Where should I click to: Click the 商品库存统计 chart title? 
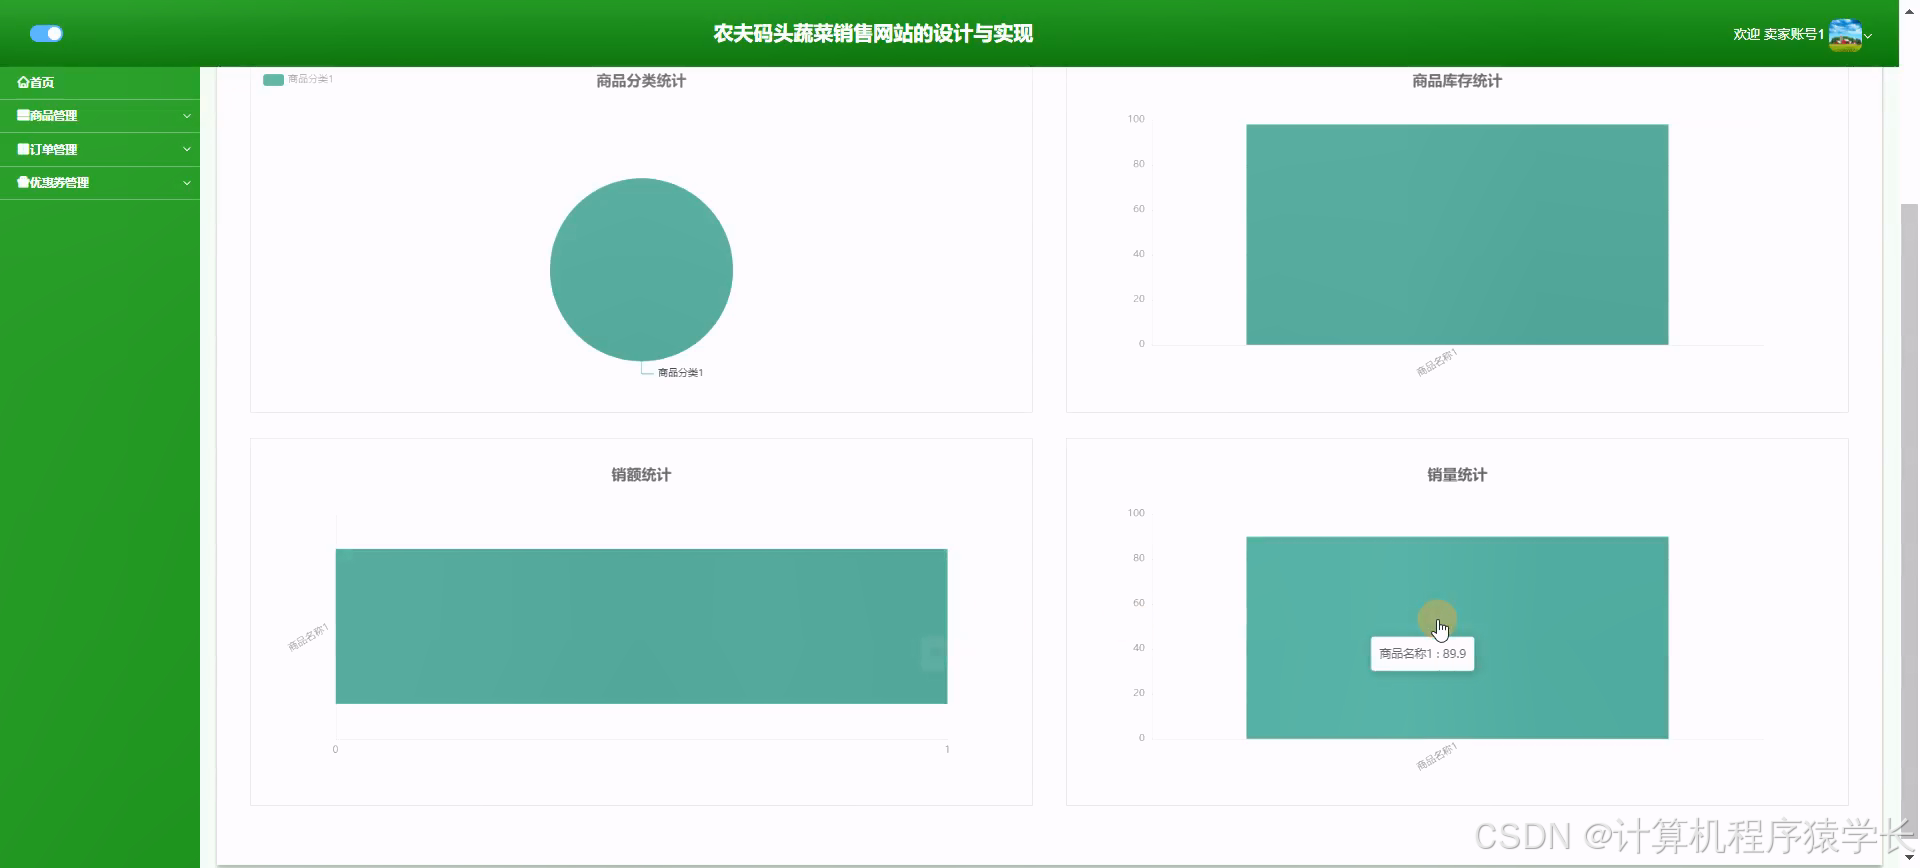point(1457,81)
